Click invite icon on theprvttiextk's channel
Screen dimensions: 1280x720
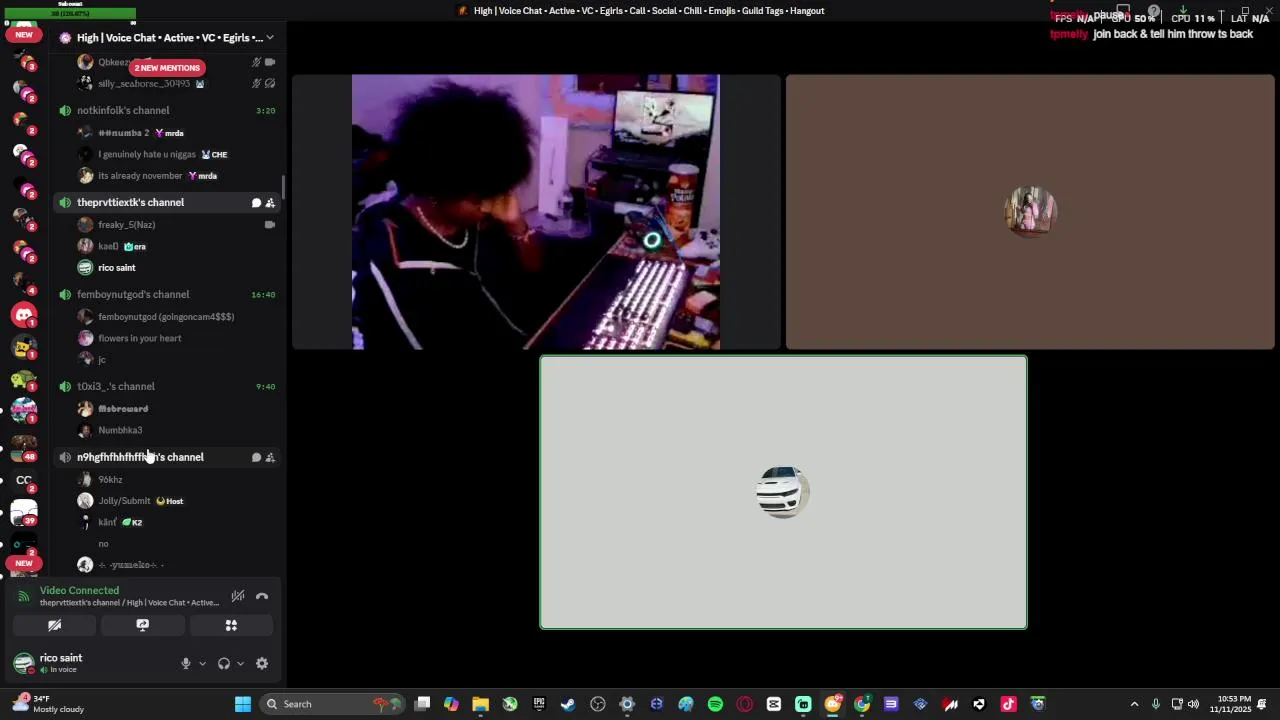pyautogui.click(x=270, y=203)
